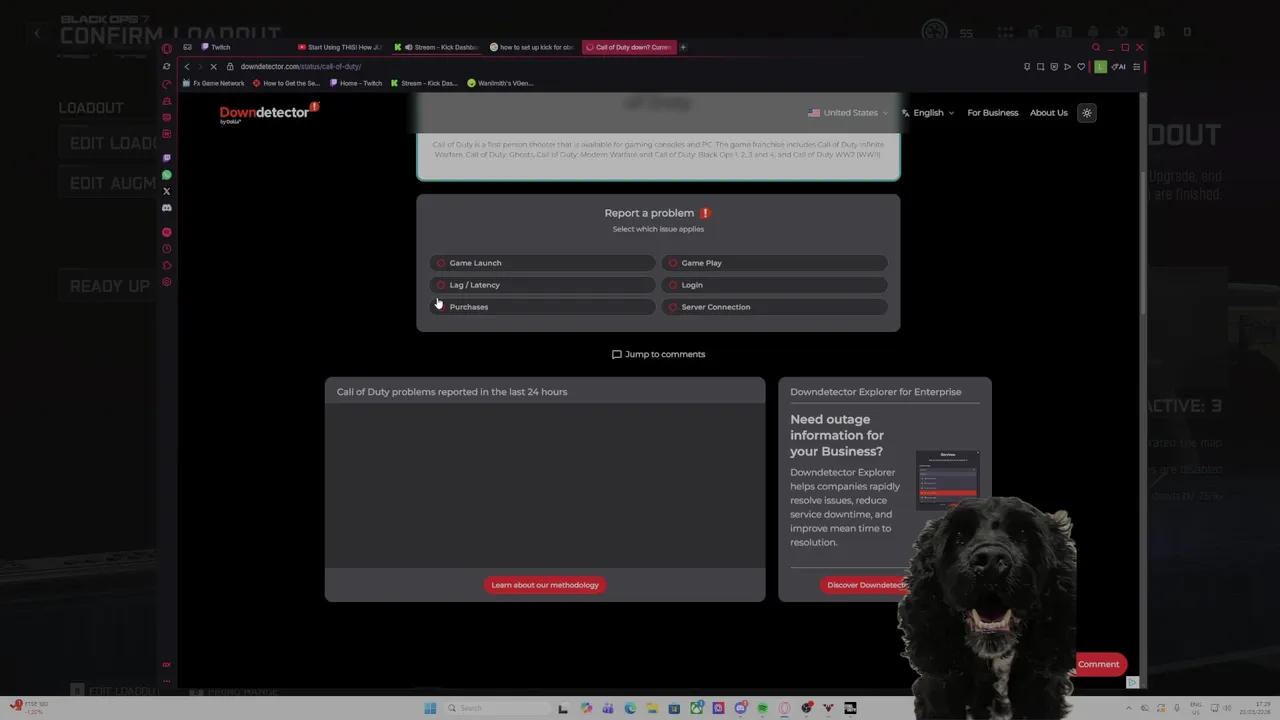Open the Easy Setup sliders icon
This screenshot has width=1280, height=720.
pos(1137,67)
